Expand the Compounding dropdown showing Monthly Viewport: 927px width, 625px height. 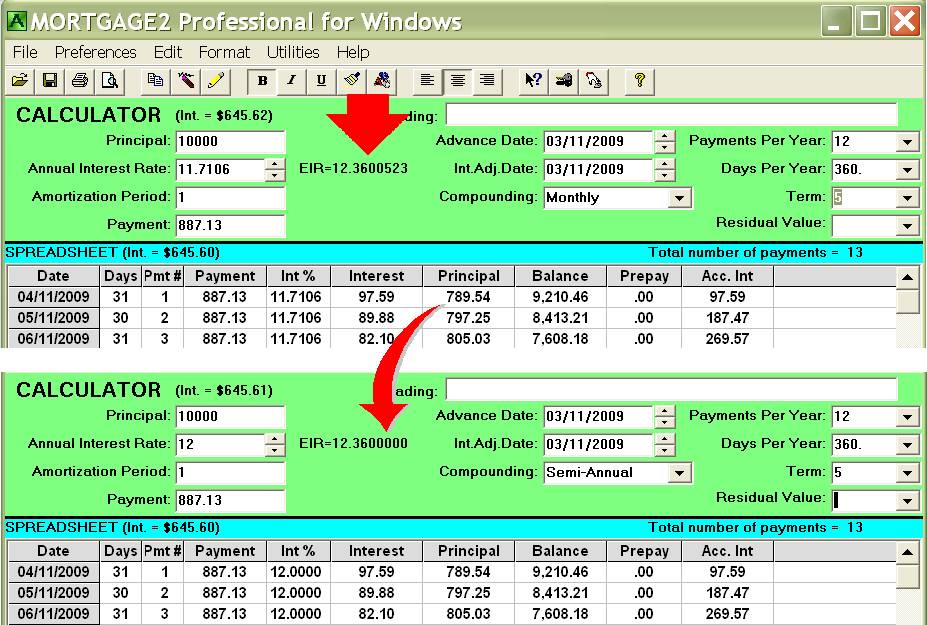680,198
